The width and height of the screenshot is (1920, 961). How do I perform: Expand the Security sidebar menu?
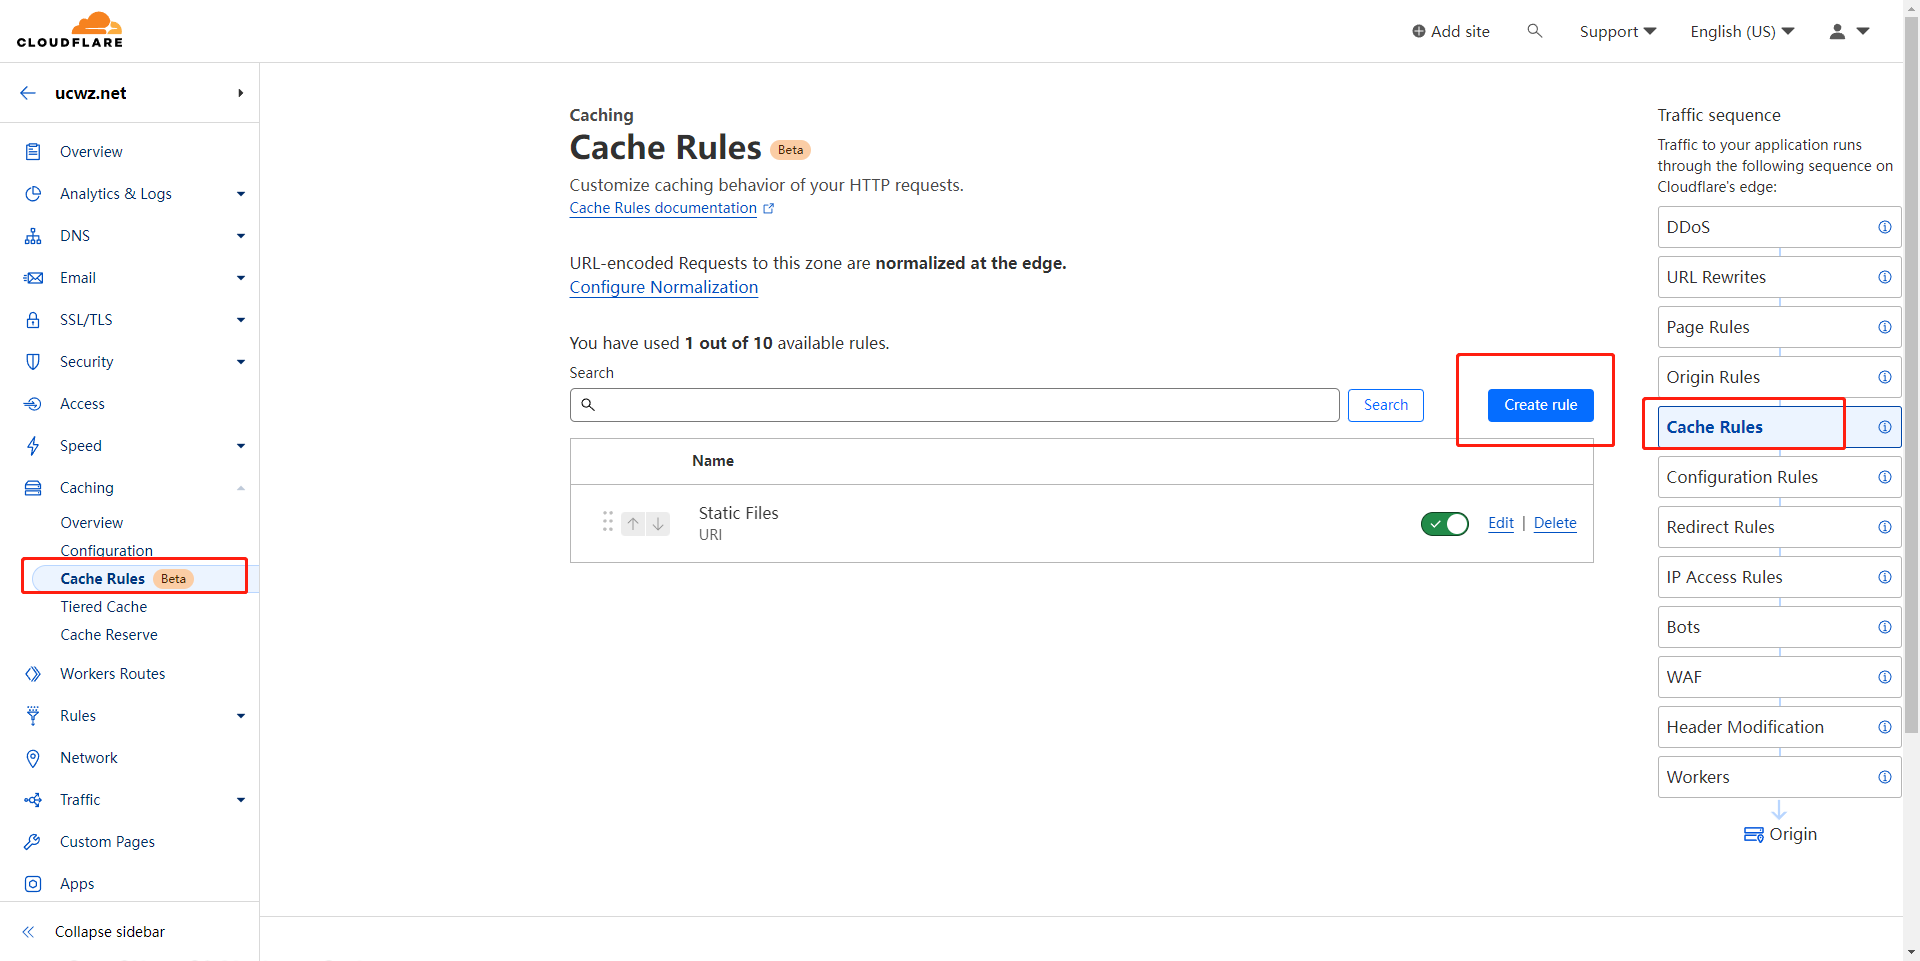coord(241,362)
